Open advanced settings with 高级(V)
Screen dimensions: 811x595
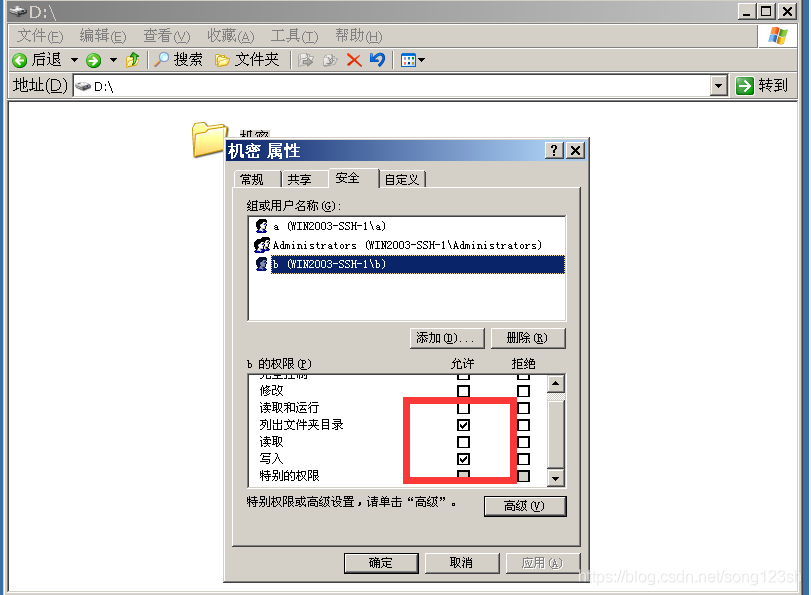click(525, 506)
